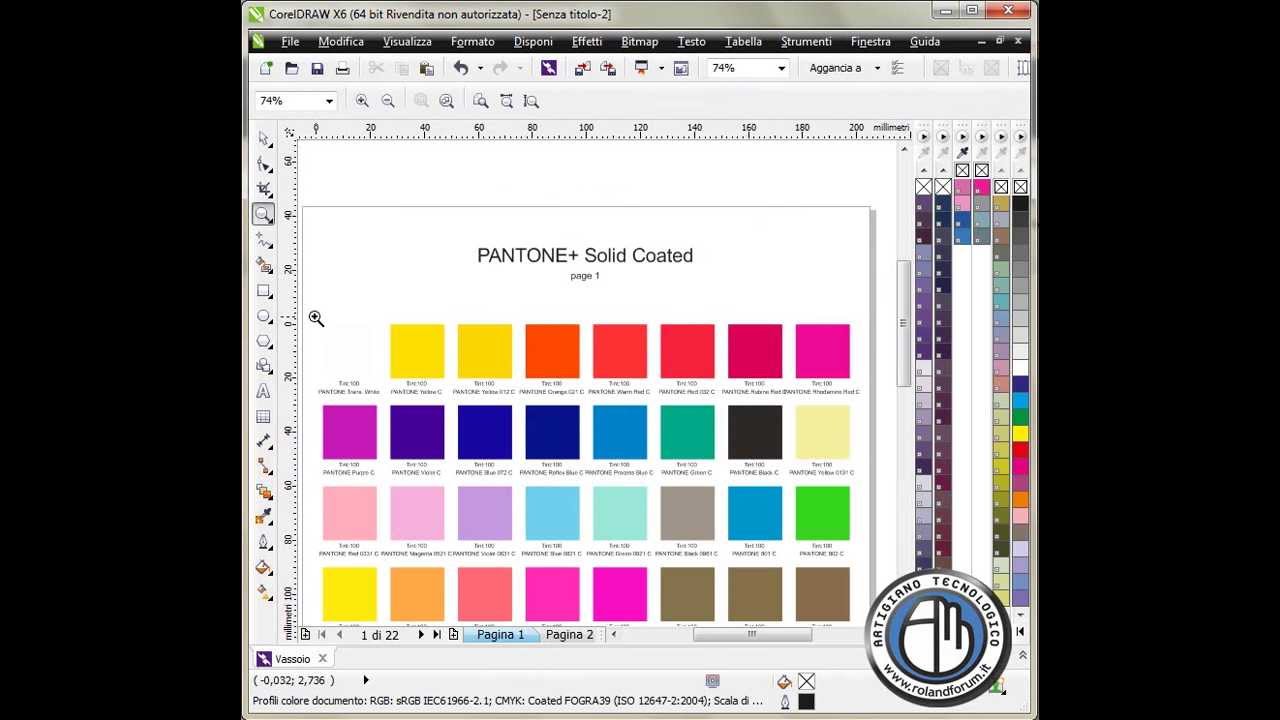Select the Outline pen tool

264,542
